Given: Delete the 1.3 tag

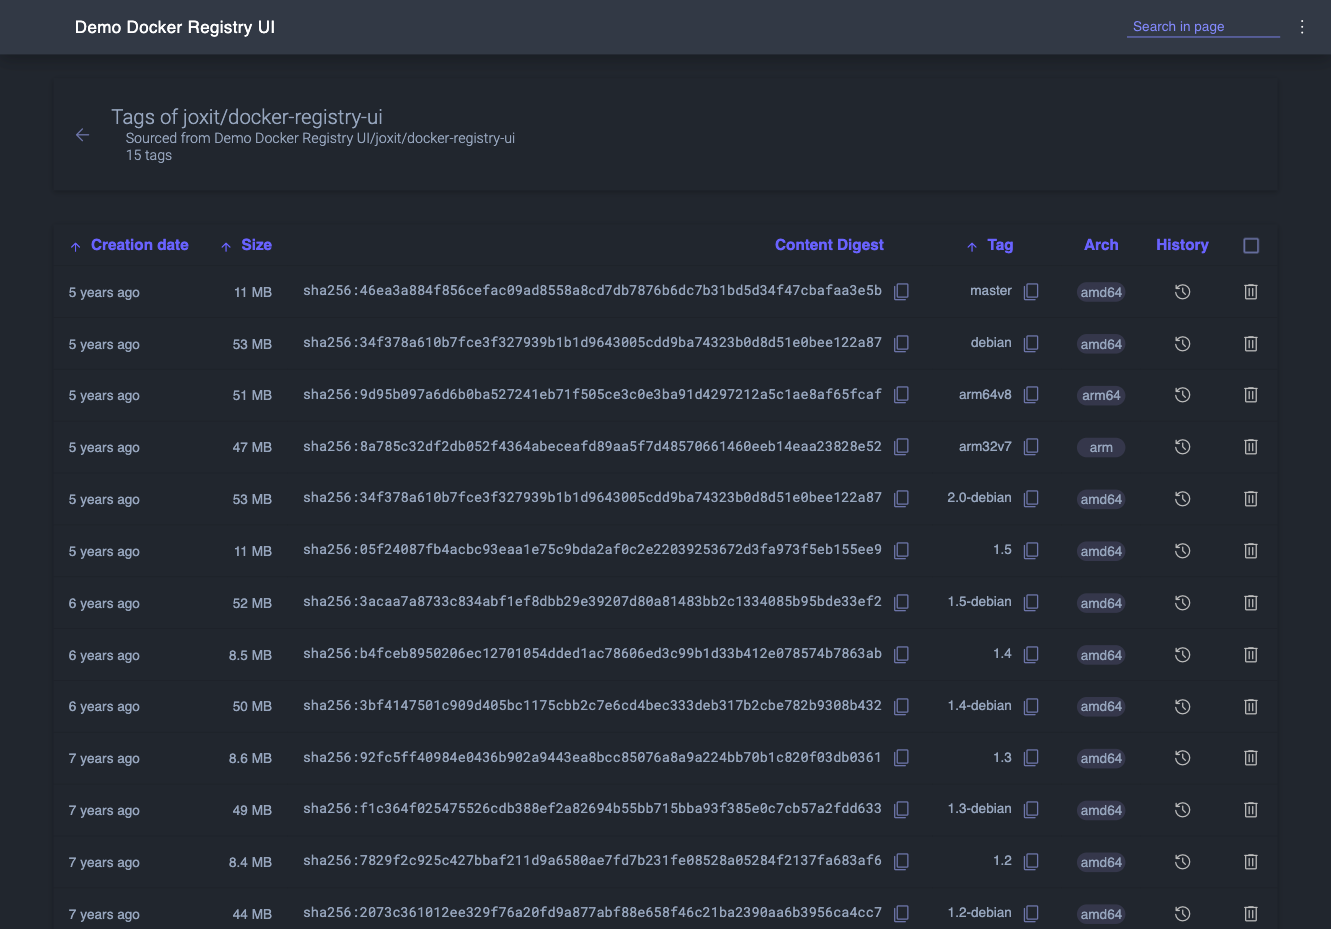Looking at the screenshot, I should 1250,758.
